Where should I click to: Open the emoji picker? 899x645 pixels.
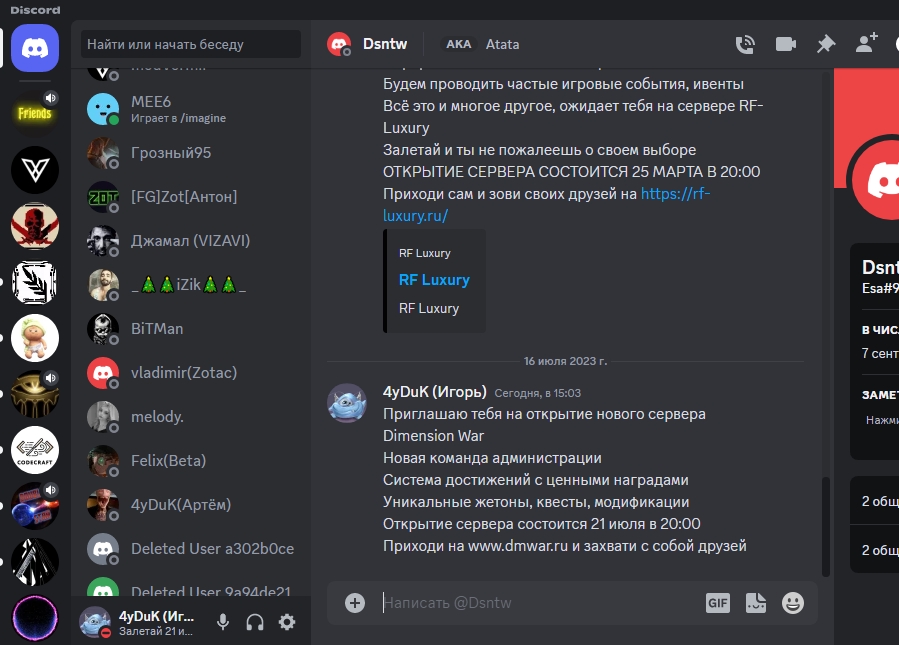tap(793, 603)
